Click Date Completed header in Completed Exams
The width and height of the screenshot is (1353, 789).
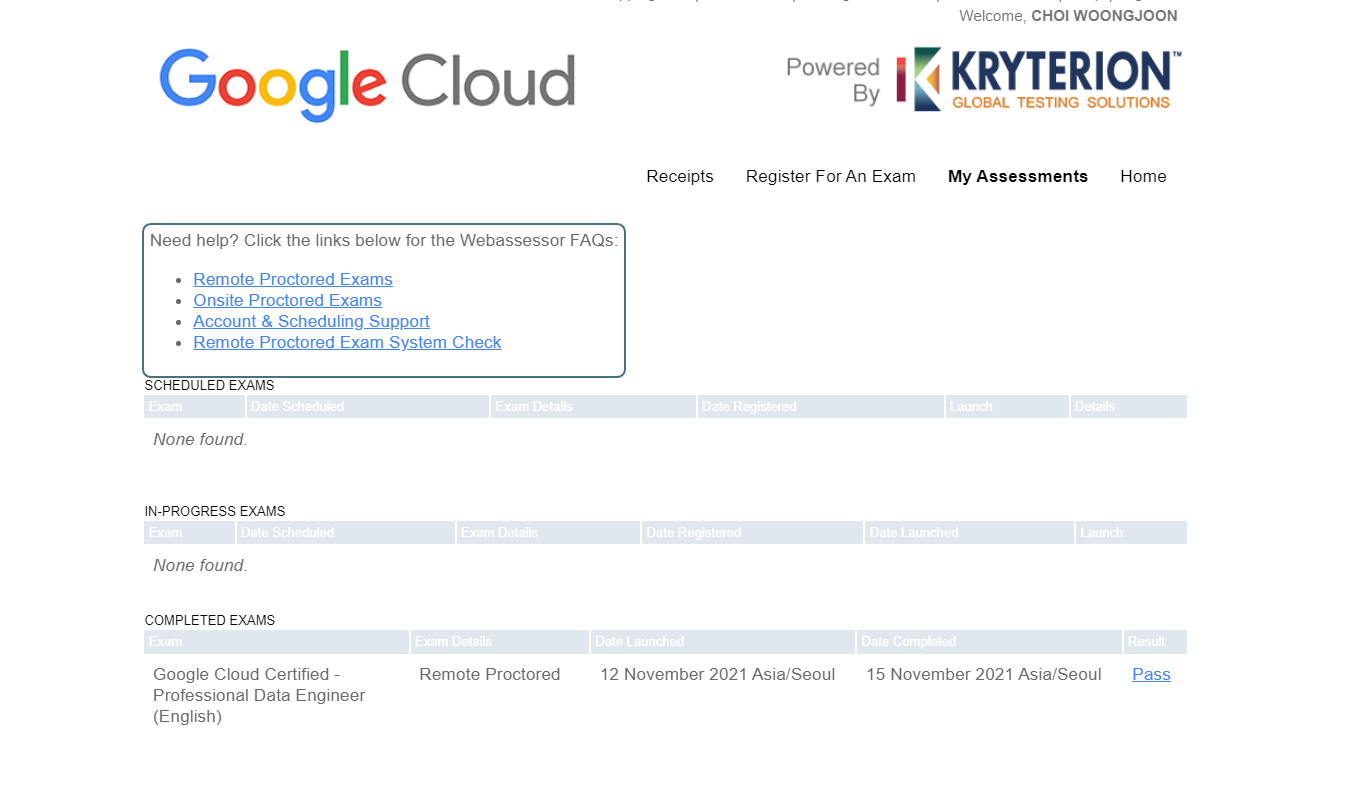[990, 641]
